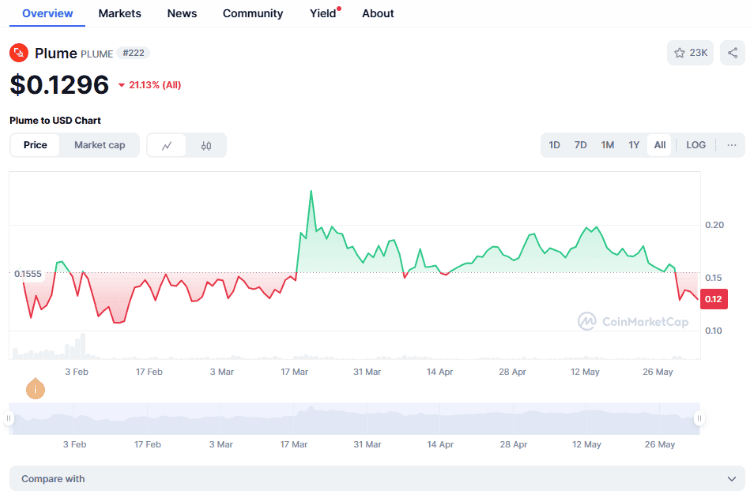The image size is (753, 497).
Task: Switch to candlestick chart icon
Action: tap(206, 145)
